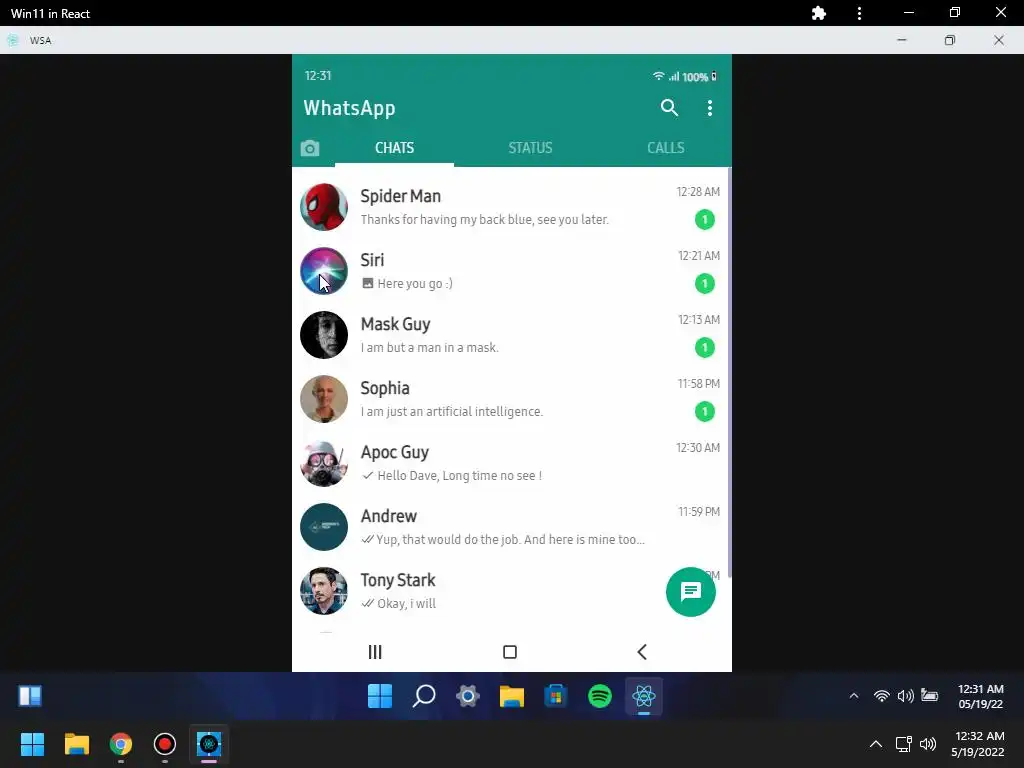This screenshot has height=768, width=1024.
Task: Open the Tony Stark chat name
Action: tap(398, 580)
